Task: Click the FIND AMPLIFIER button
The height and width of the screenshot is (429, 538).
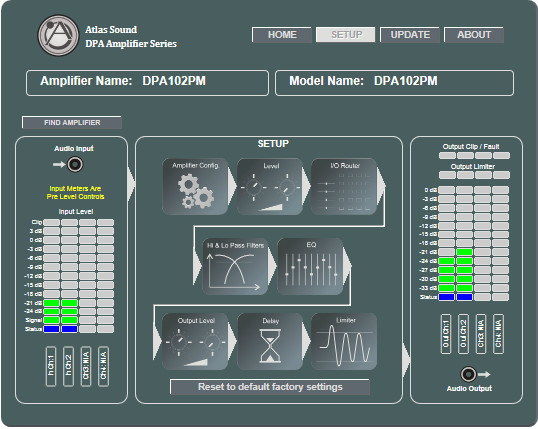Action: (x=72, y=123)
